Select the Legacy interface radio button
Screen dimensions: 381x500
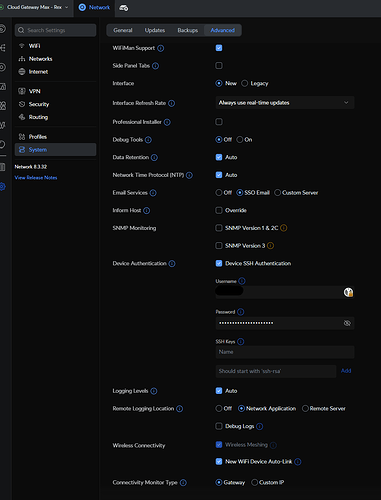tap(245, 83)
